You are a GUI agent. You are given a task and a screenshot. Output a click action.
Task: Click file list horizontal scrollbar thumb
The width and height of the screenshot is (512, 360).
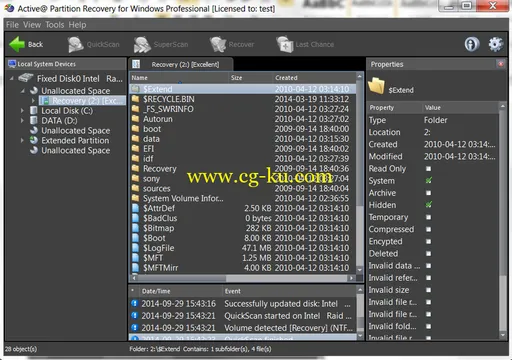pyautogui.click(x=181, y=278)
